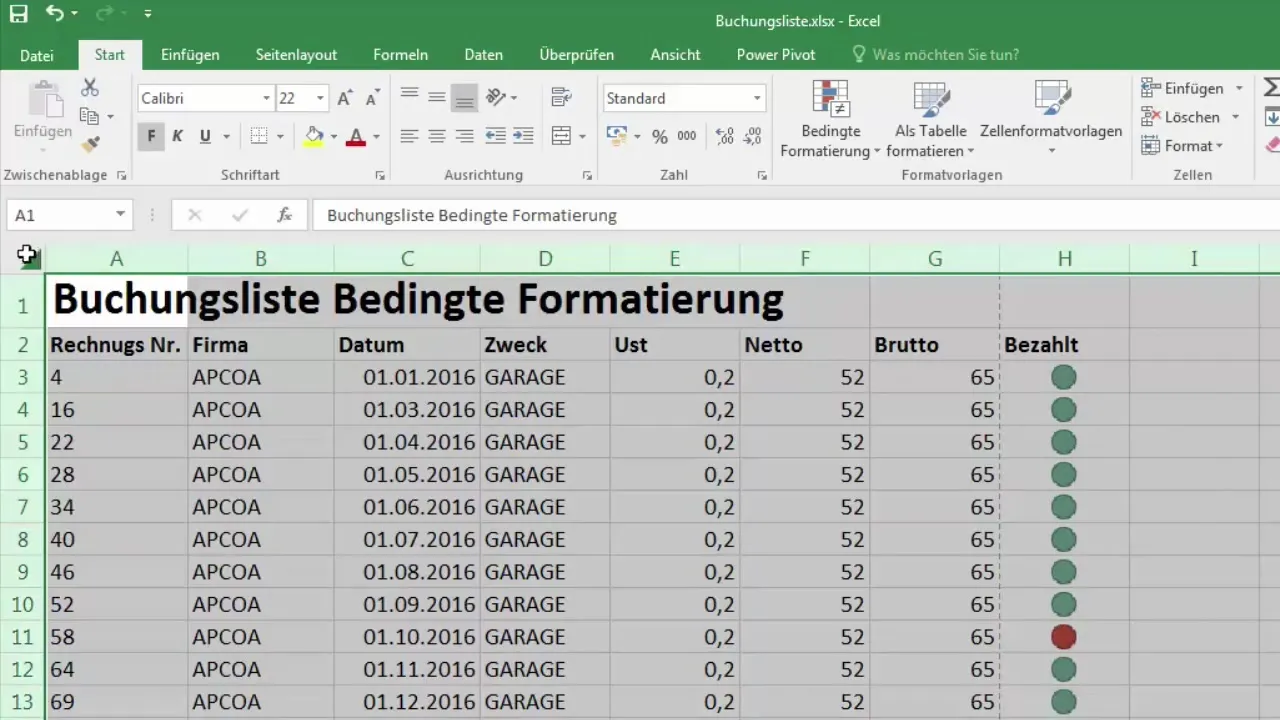Align text left in Ausrichtung group
Screen dimensions: 1280x720
(408, 136)
